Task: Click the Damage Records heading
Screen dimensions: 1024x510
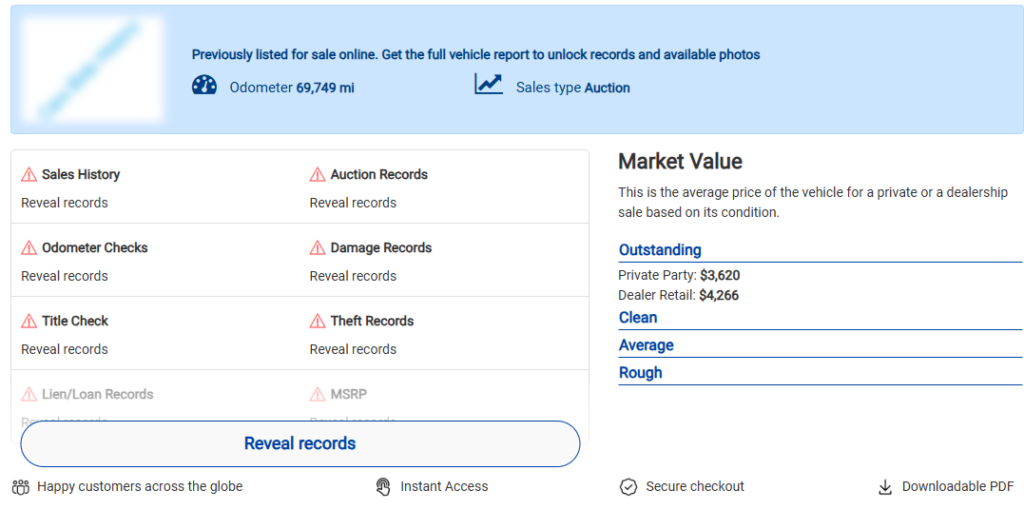Action: click(x=381, y=247)
